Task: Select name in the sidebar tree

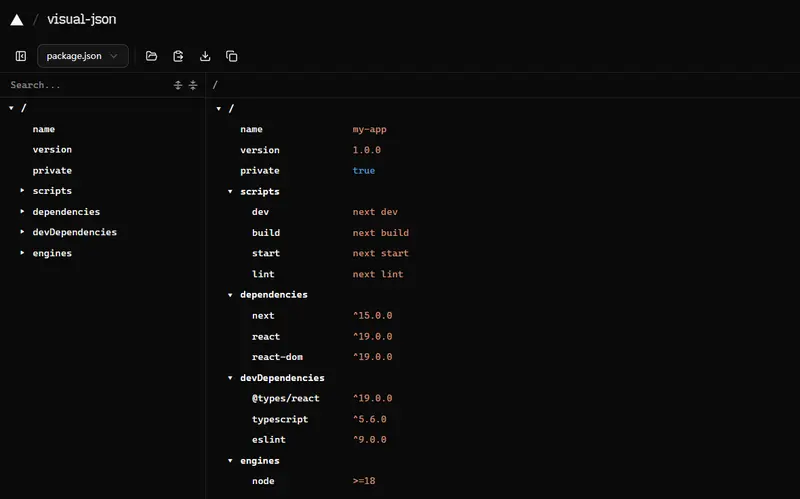Action: [44, 129]
